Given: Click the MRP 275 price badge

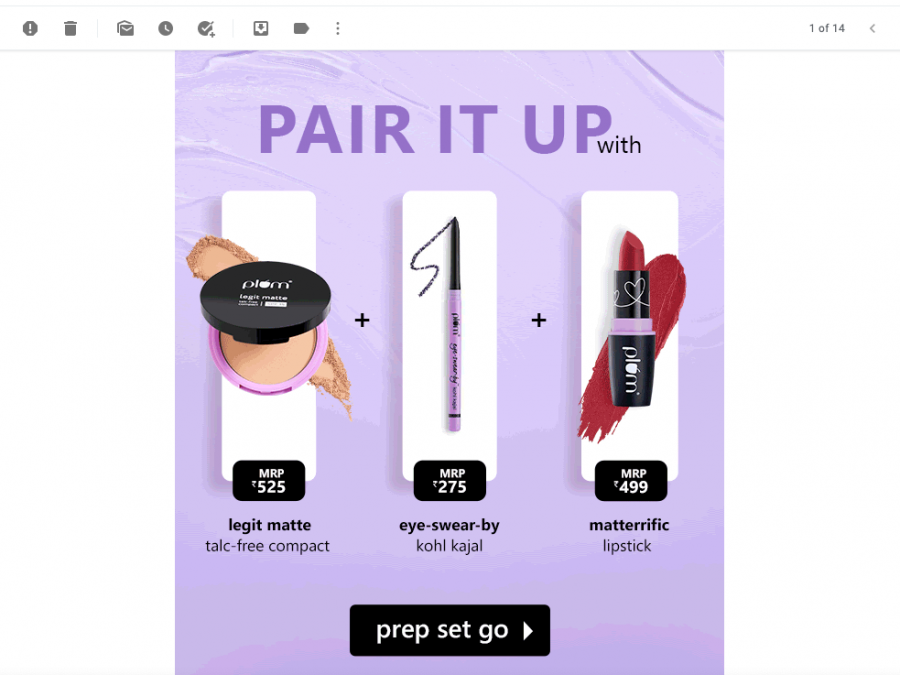Looking at the screenshot, I should pyautogui.click(x=449, y=480).
